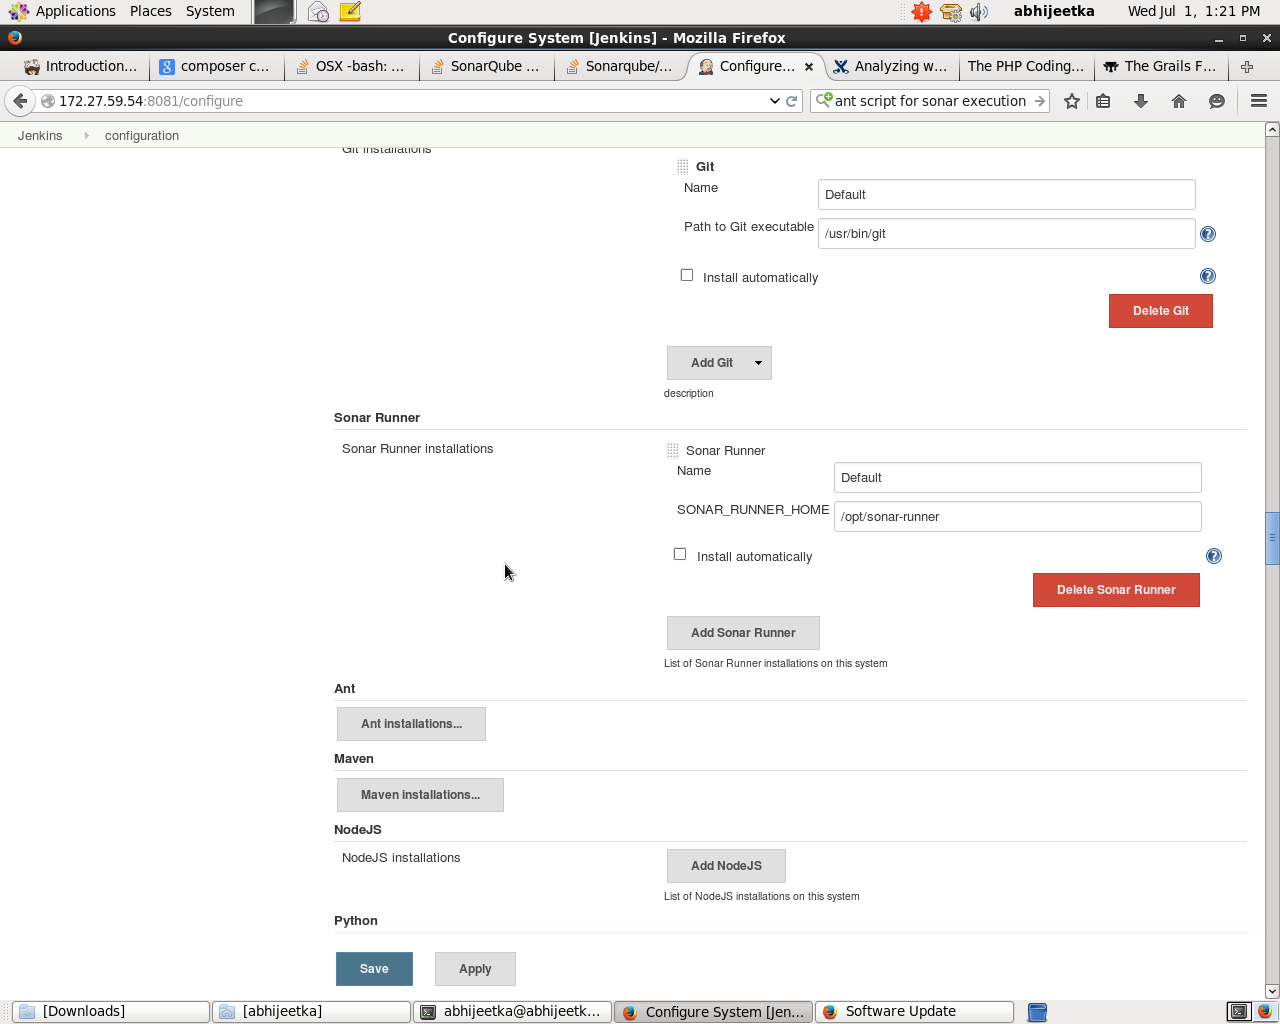Expand Maven installations section
The width and height of the screenshot is (1280, 1024).
420,795
